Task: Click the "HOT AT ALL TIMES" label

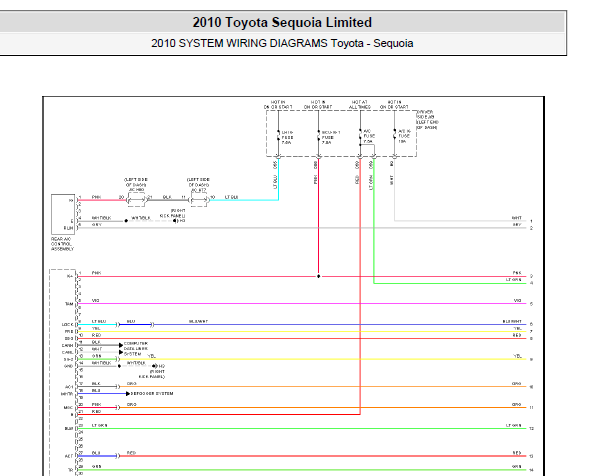Action: pyautogui.click(x=359, y=105)
